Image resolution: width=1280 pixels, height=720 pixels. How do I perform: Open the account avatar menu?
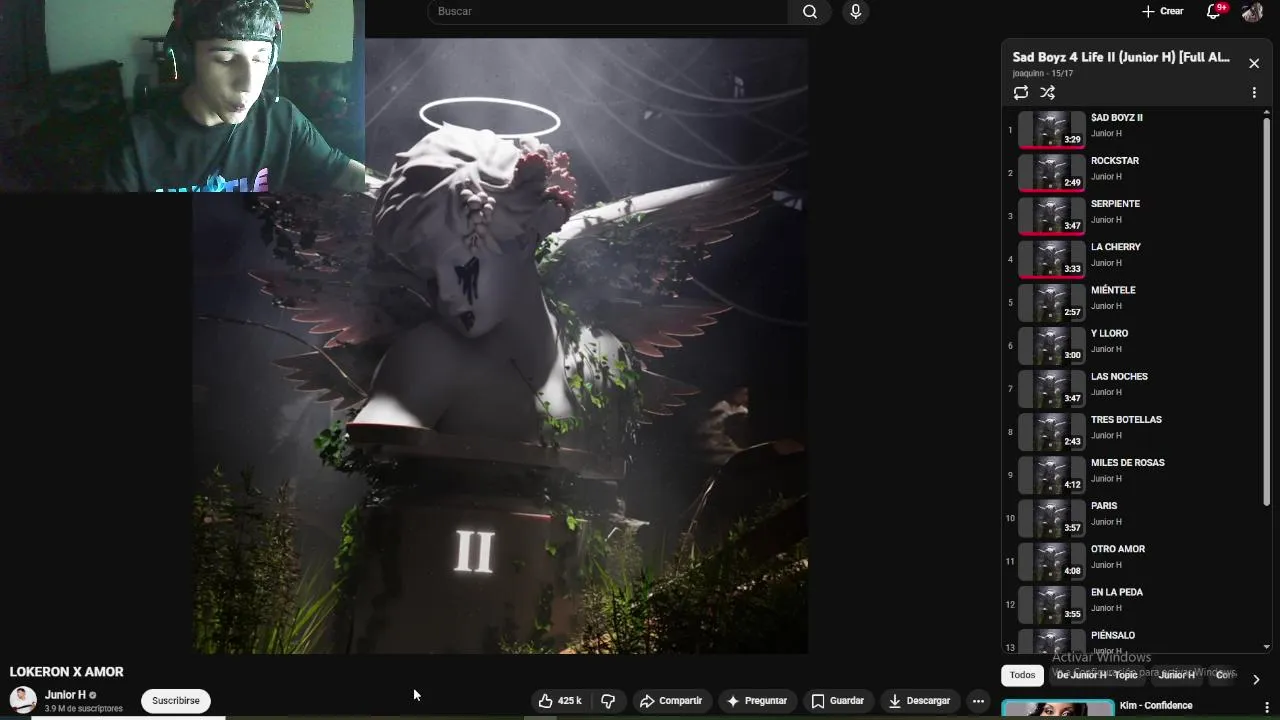click(x=1252, y=12)
